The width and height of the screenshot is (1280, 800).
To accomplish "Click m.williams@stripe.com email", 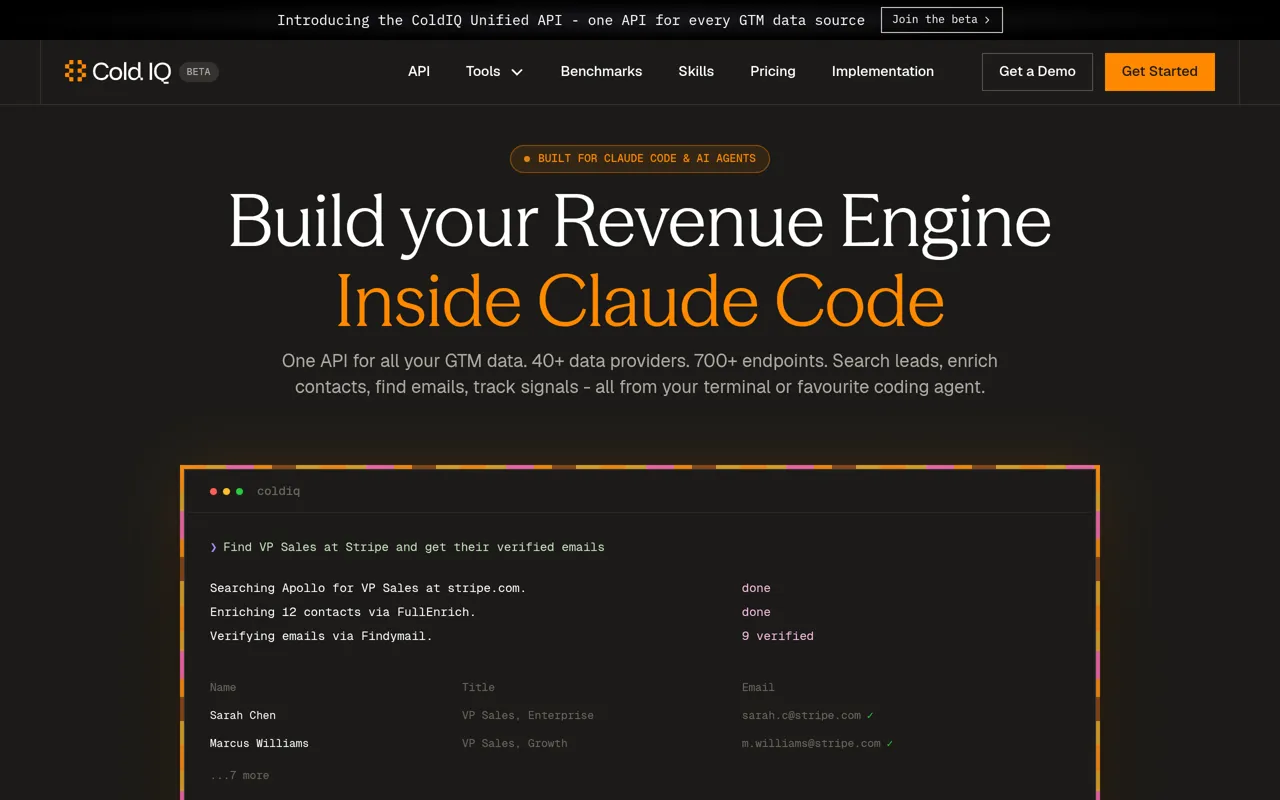I will (811, 743).
